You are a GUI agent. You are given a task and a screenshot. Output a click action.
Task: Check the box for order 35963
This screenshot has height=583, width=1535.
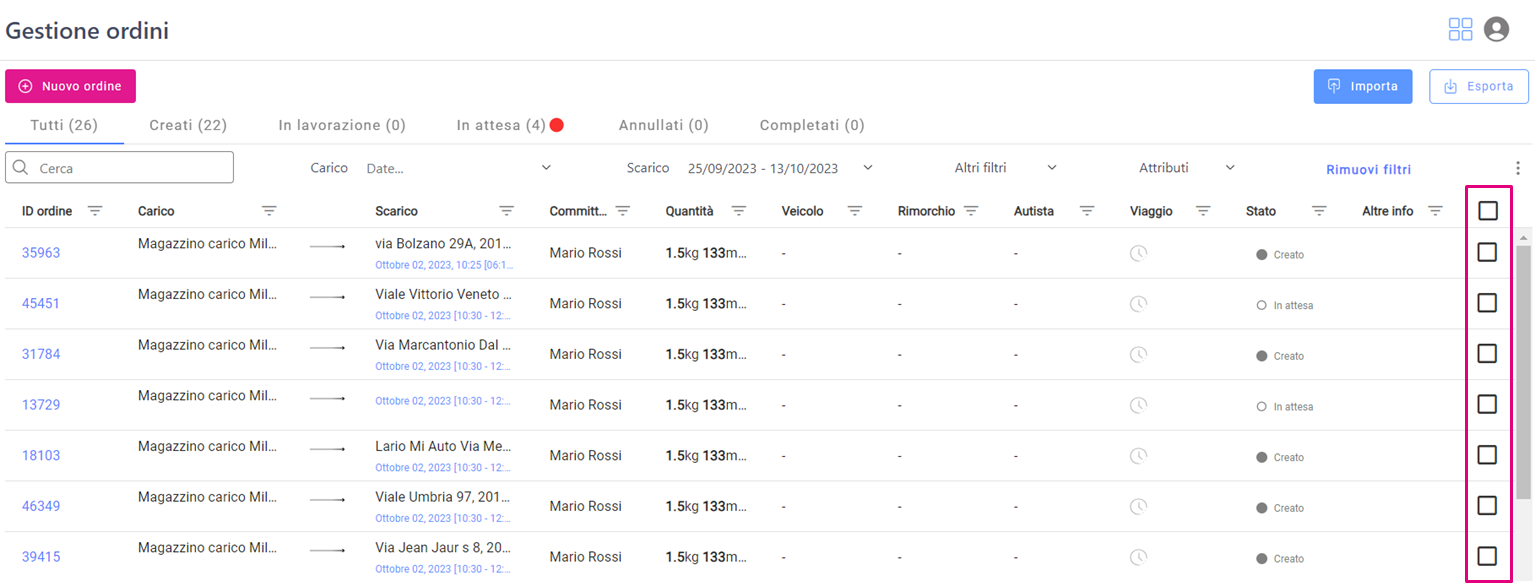coord(1487,252)
